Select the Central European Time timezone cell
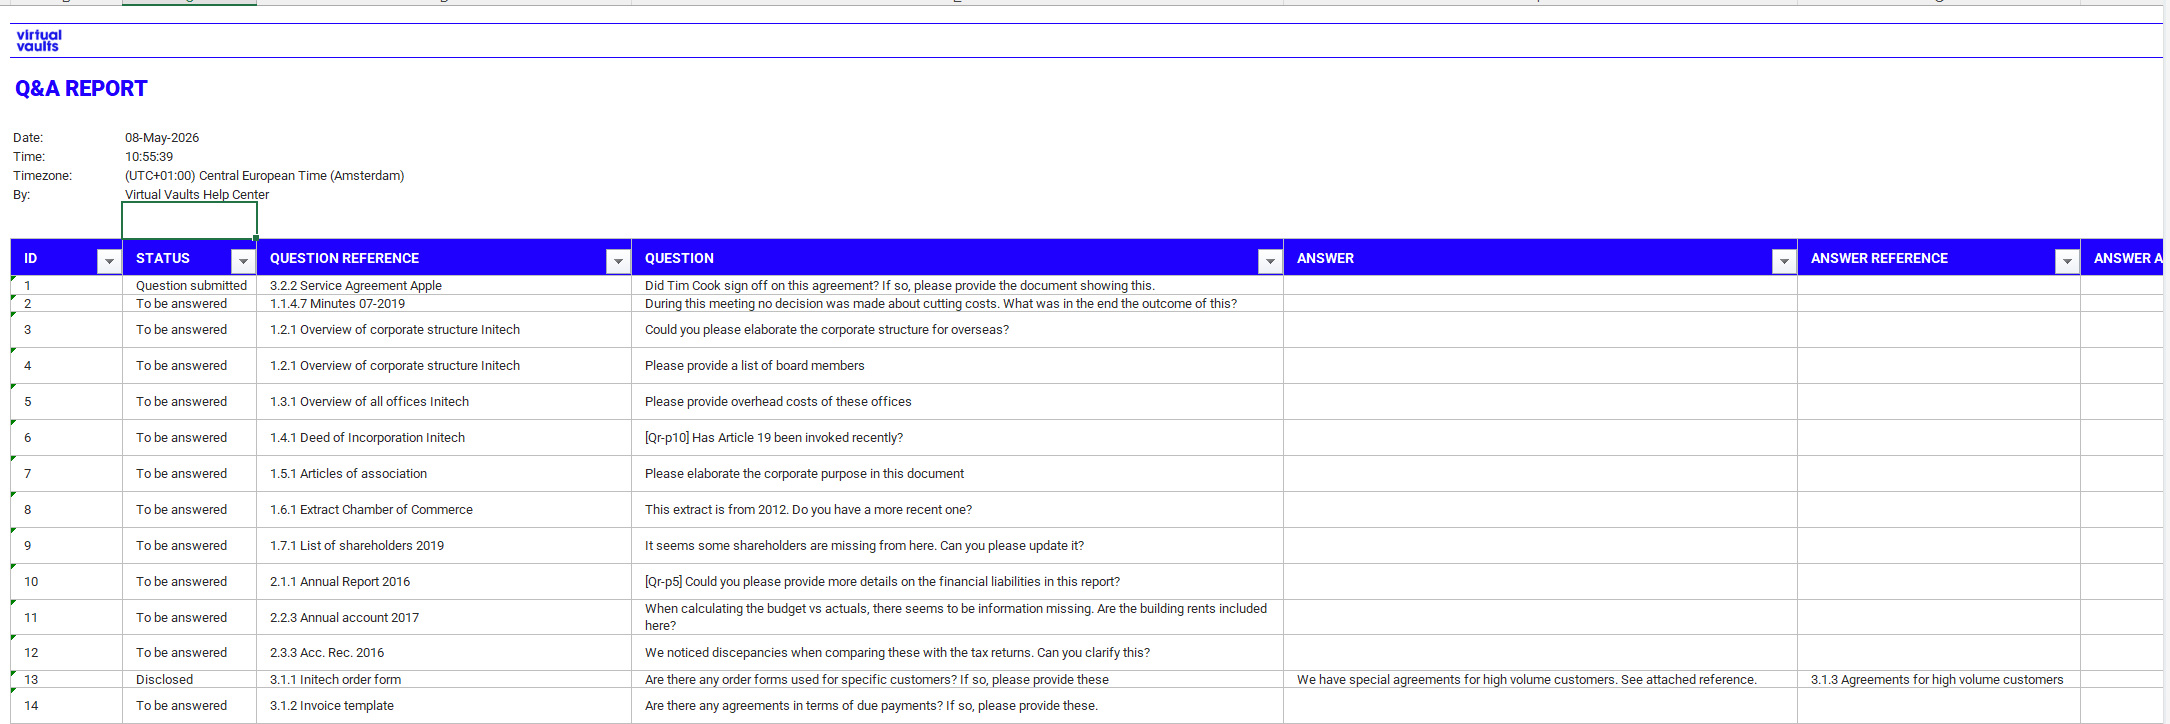 (265, 176)
